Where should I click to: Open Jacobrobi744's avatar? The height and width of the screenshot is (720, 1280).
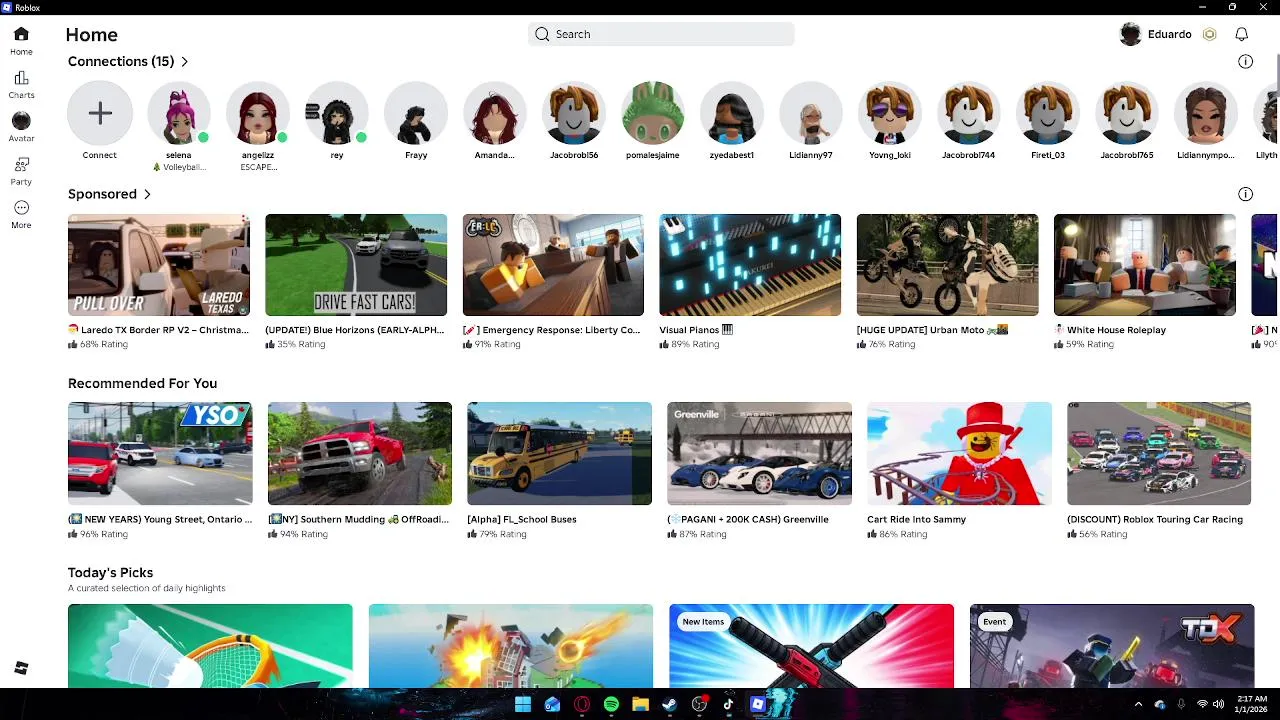click(969, 114)
